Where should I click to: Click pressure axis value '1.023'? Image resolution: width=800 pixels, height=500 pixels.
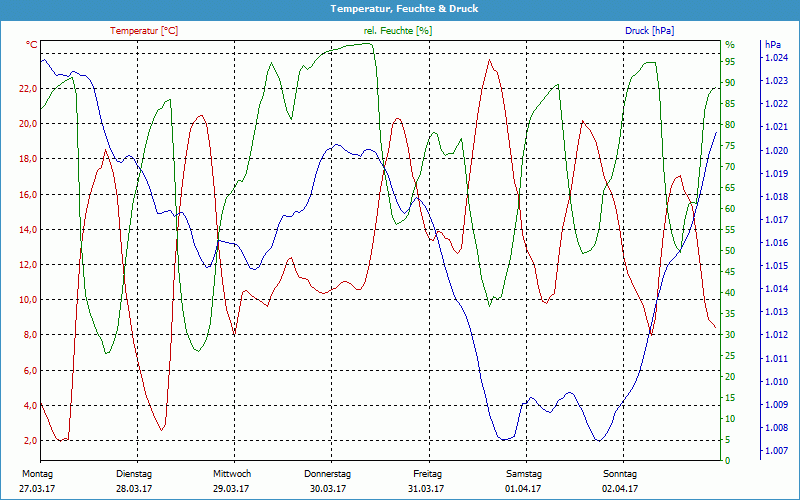[777, 81]
